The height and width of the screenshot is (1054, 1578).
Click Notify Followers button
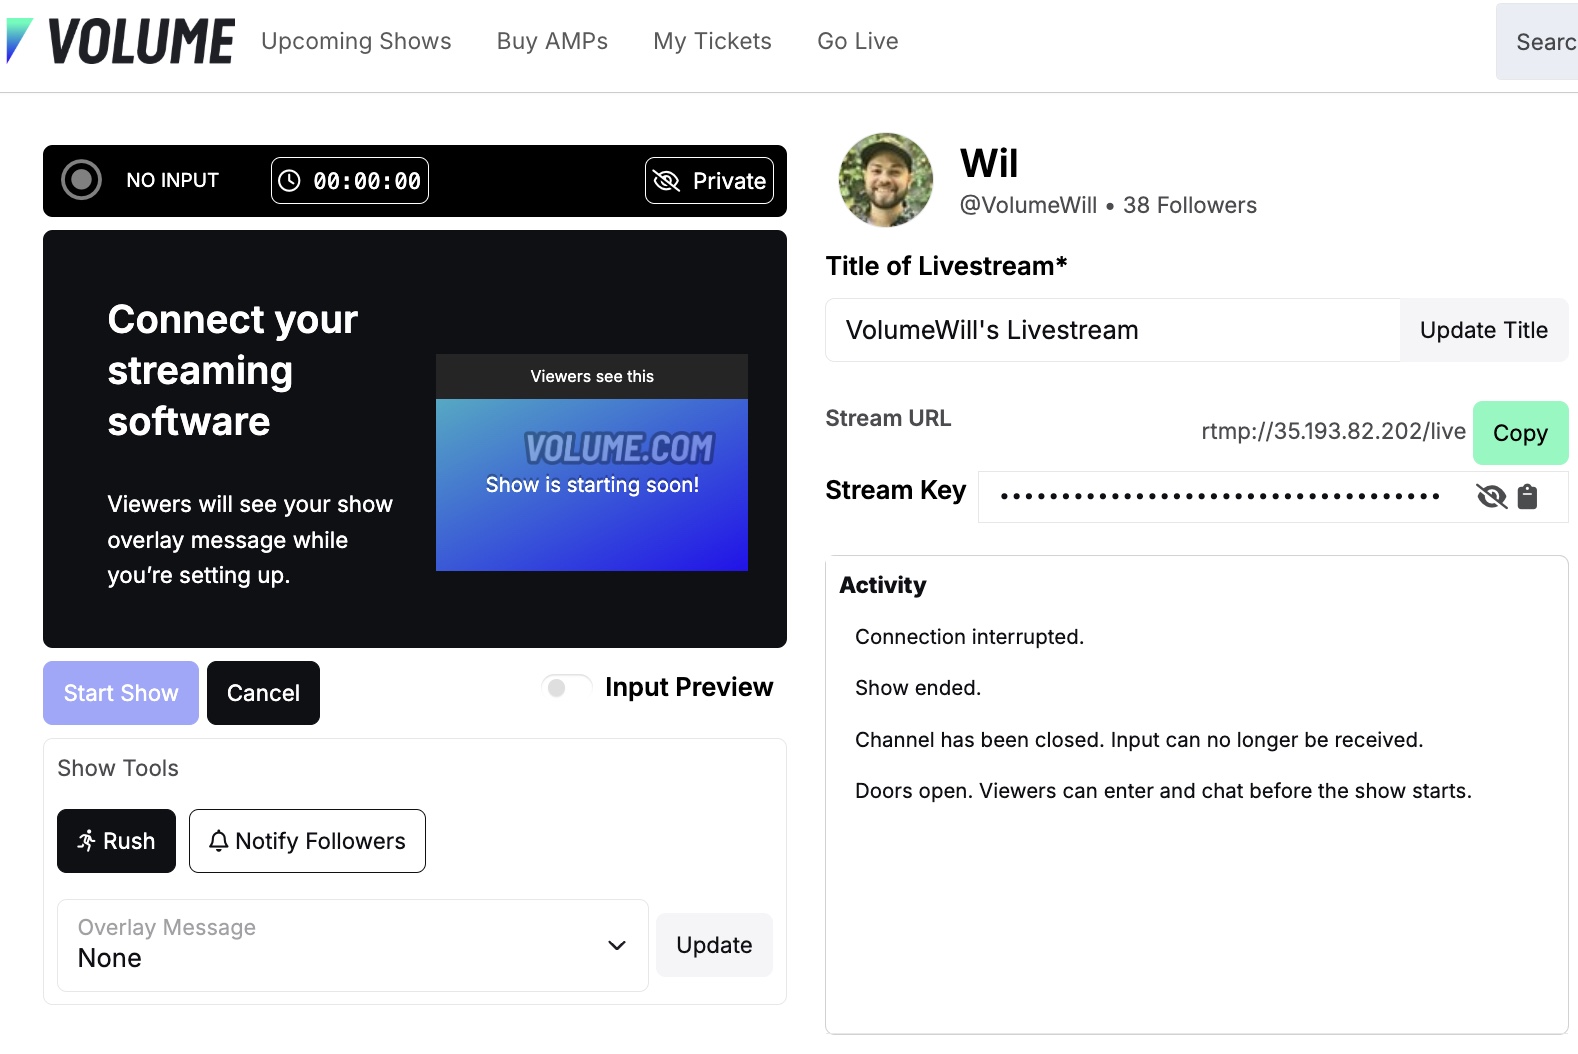click(x=307, y=841)
